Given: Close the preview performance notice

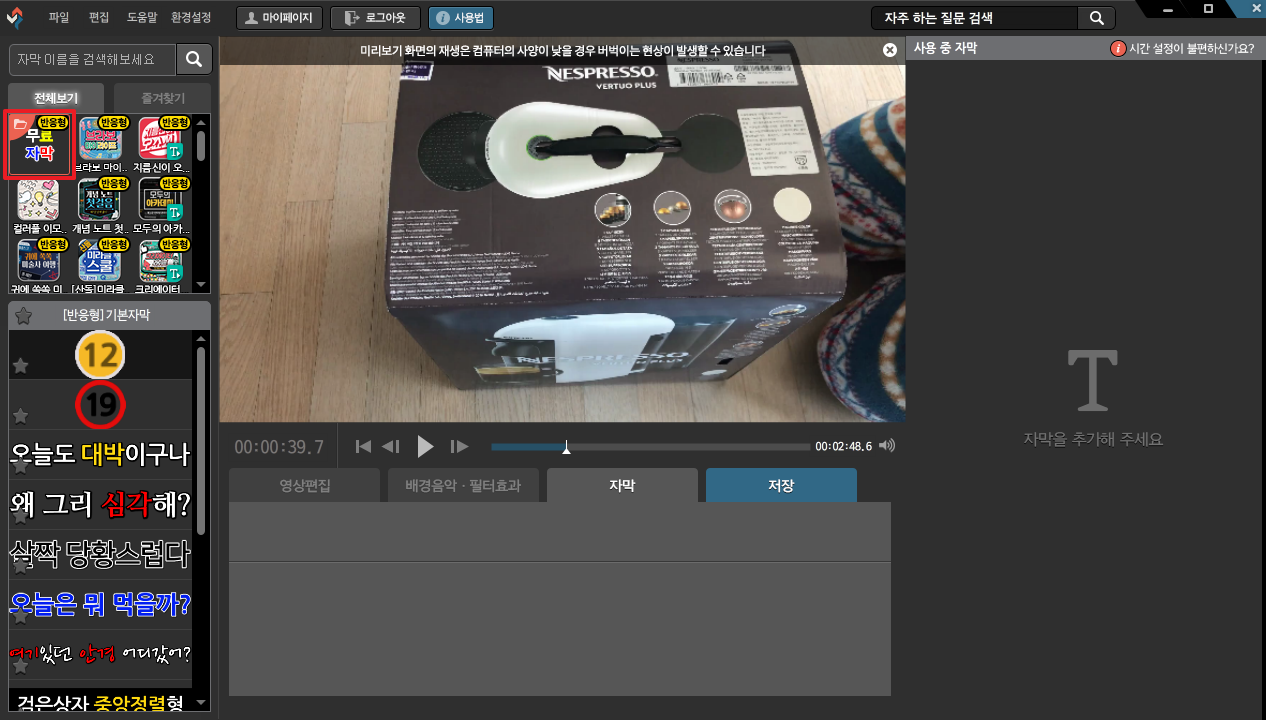Looking at the screenshot, I should pos(890,50).
